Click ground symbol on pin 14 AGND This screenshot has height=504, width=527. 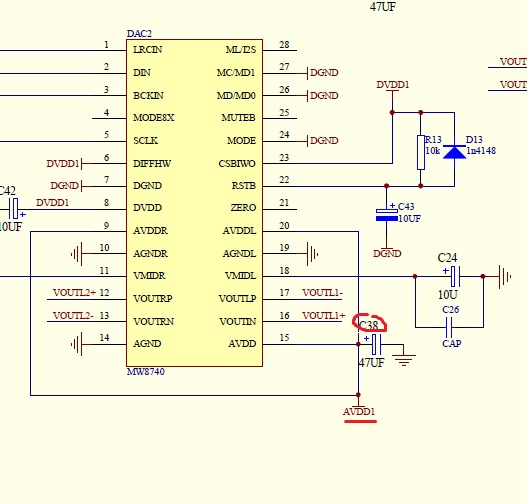(77, 344)
